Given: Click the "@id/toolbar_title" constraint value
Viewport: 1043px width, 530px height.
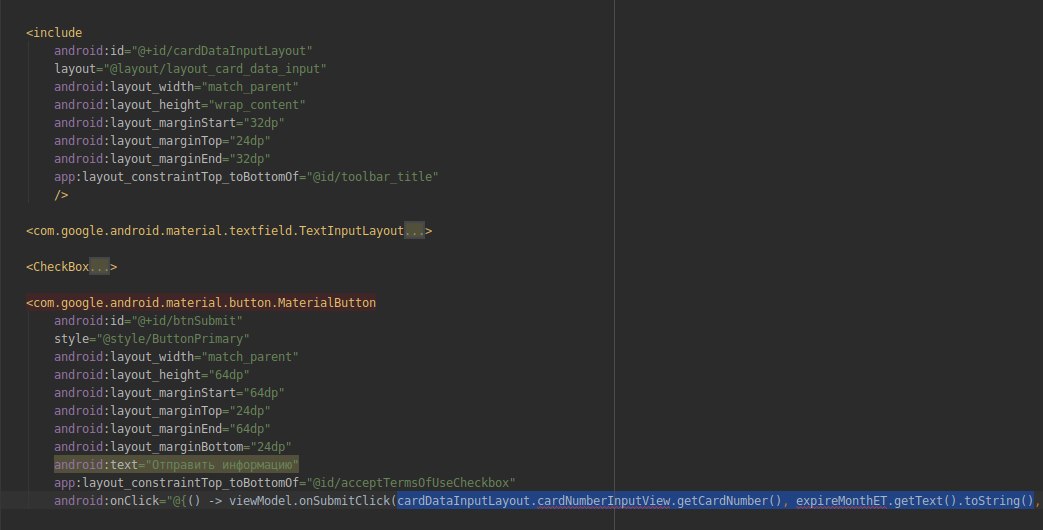Looking at the screenshot, I should point(372,176).
